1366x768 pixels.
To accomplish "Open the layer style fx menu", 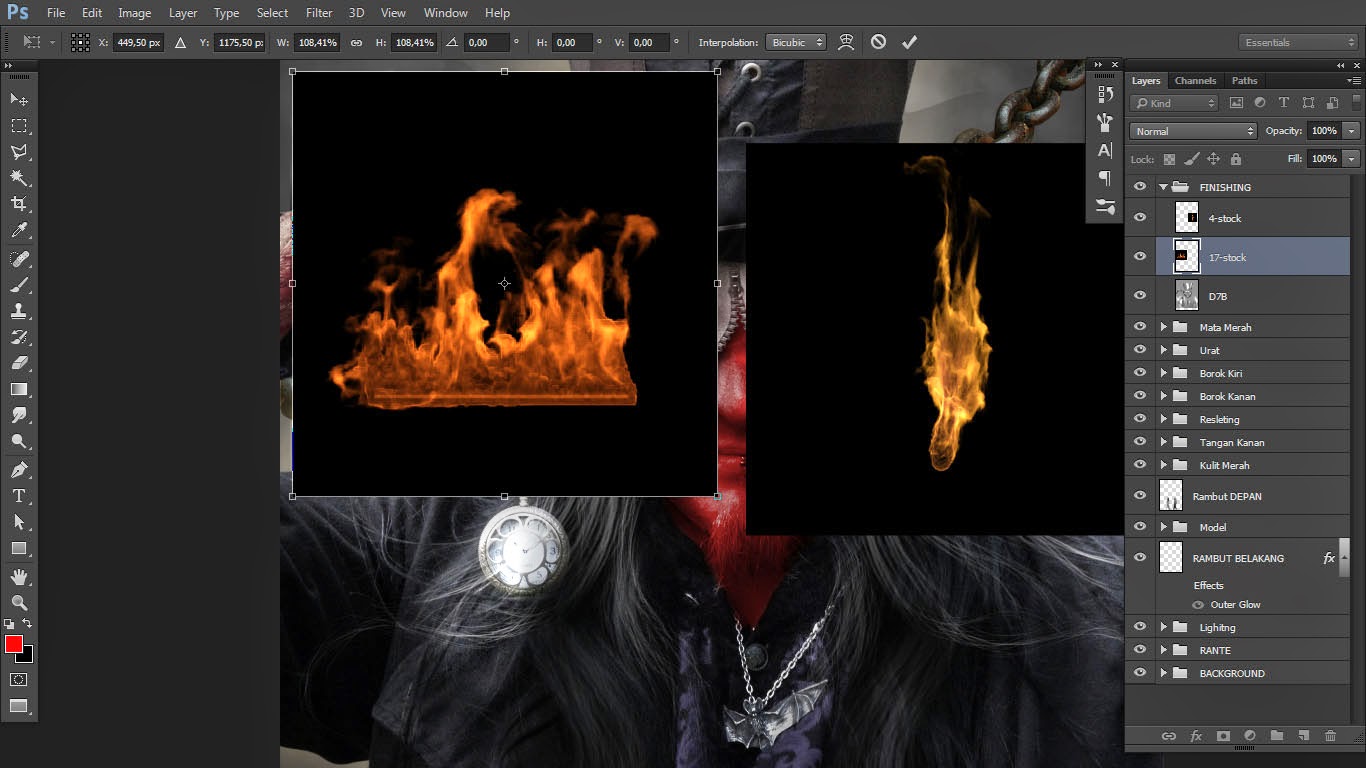I will point(1195,736).
